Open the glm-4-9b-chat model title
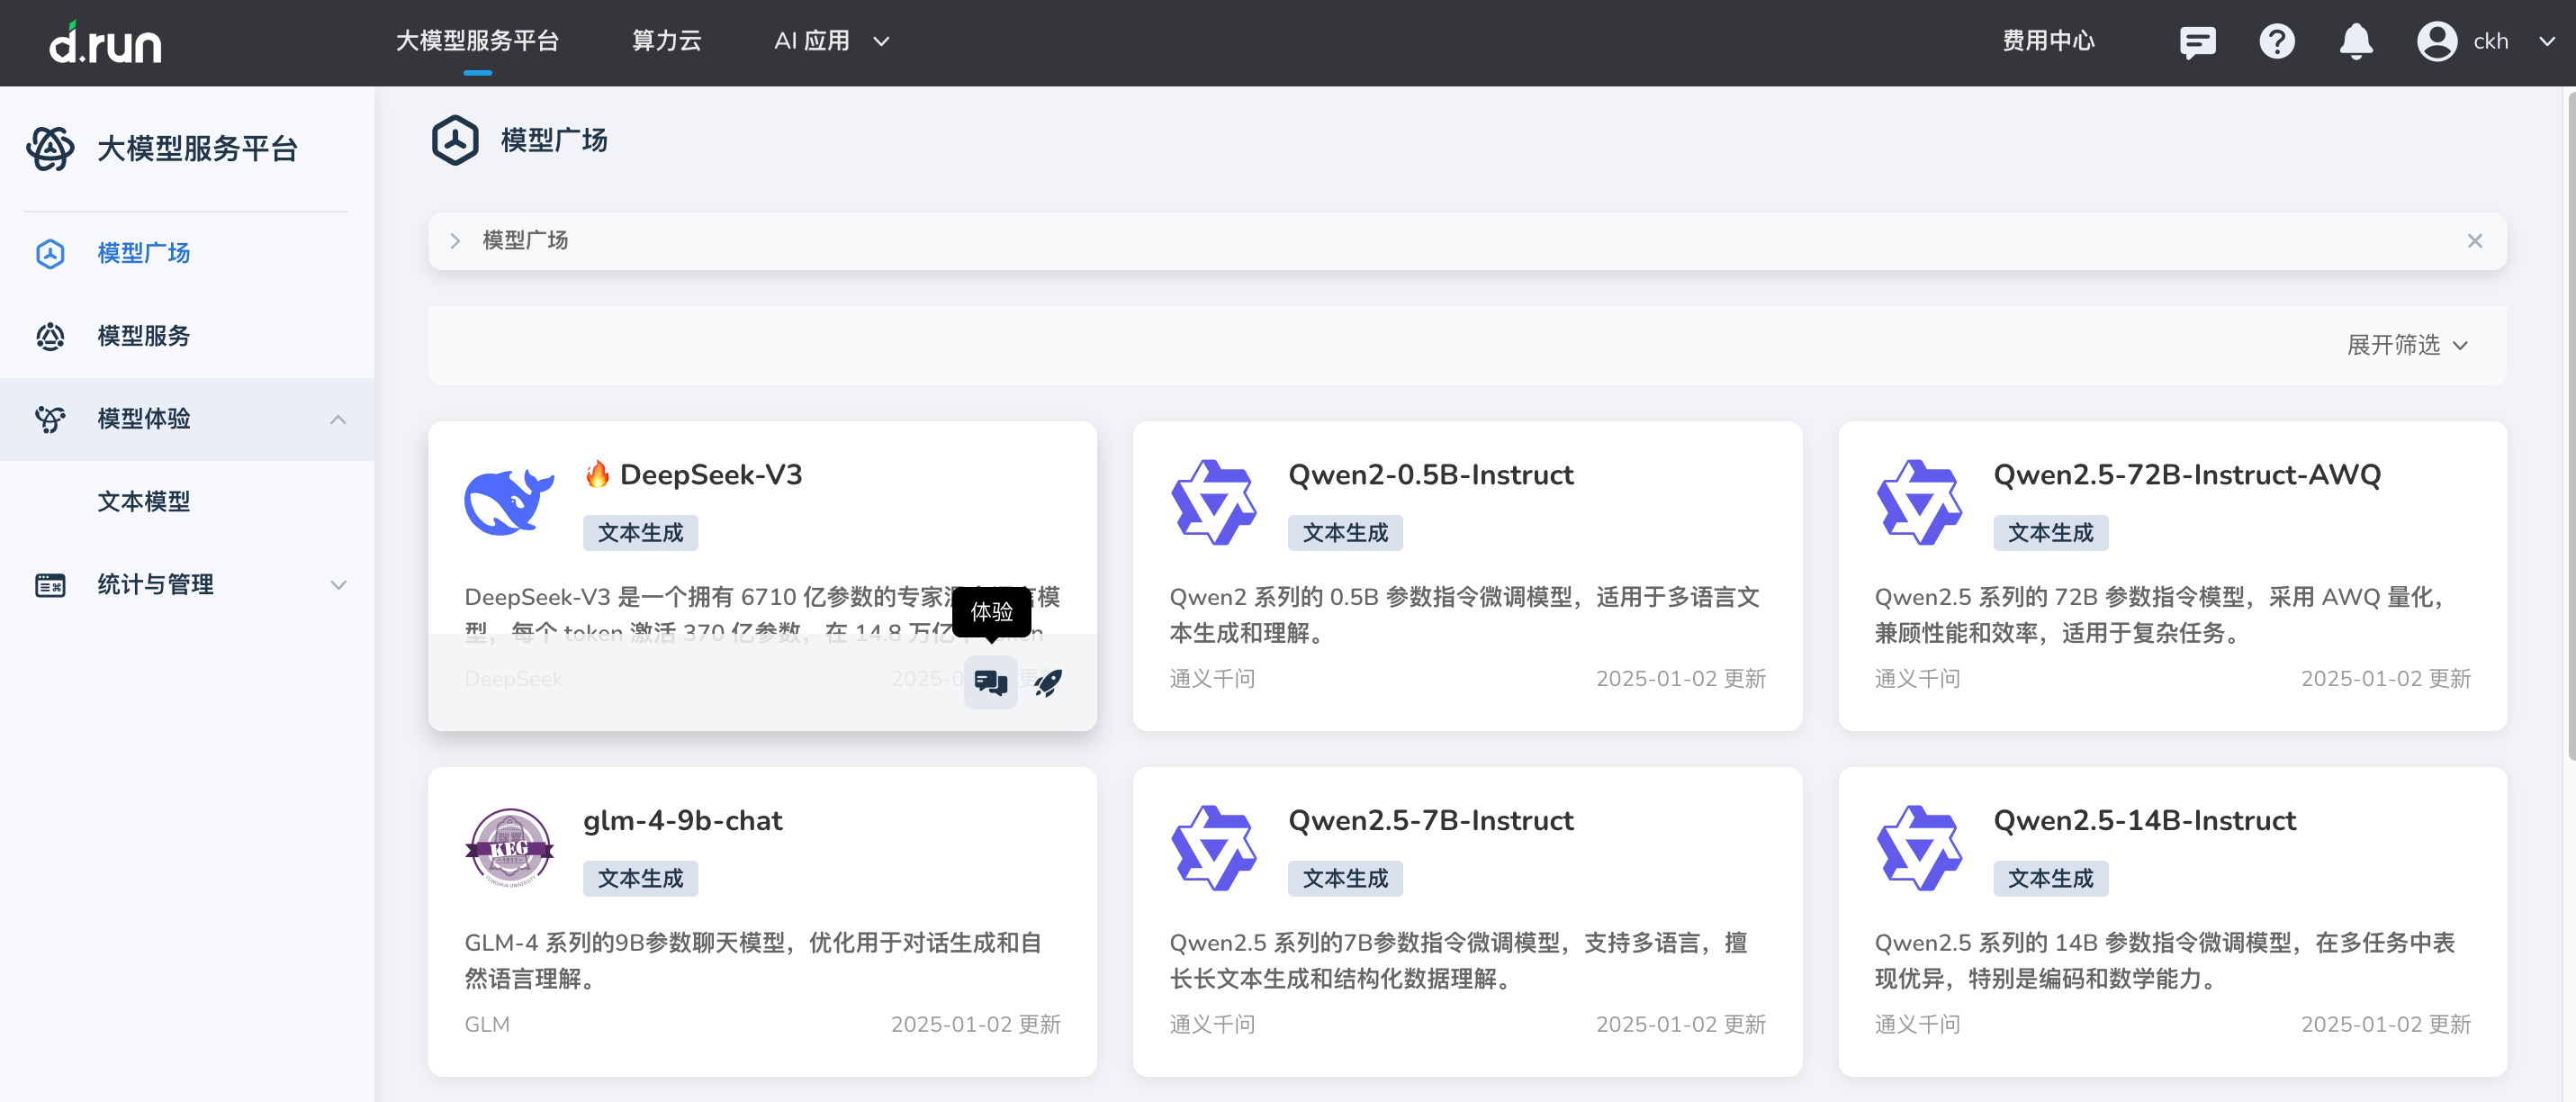Screen dimensions: 2576x1102 click(x=682, y=820)
